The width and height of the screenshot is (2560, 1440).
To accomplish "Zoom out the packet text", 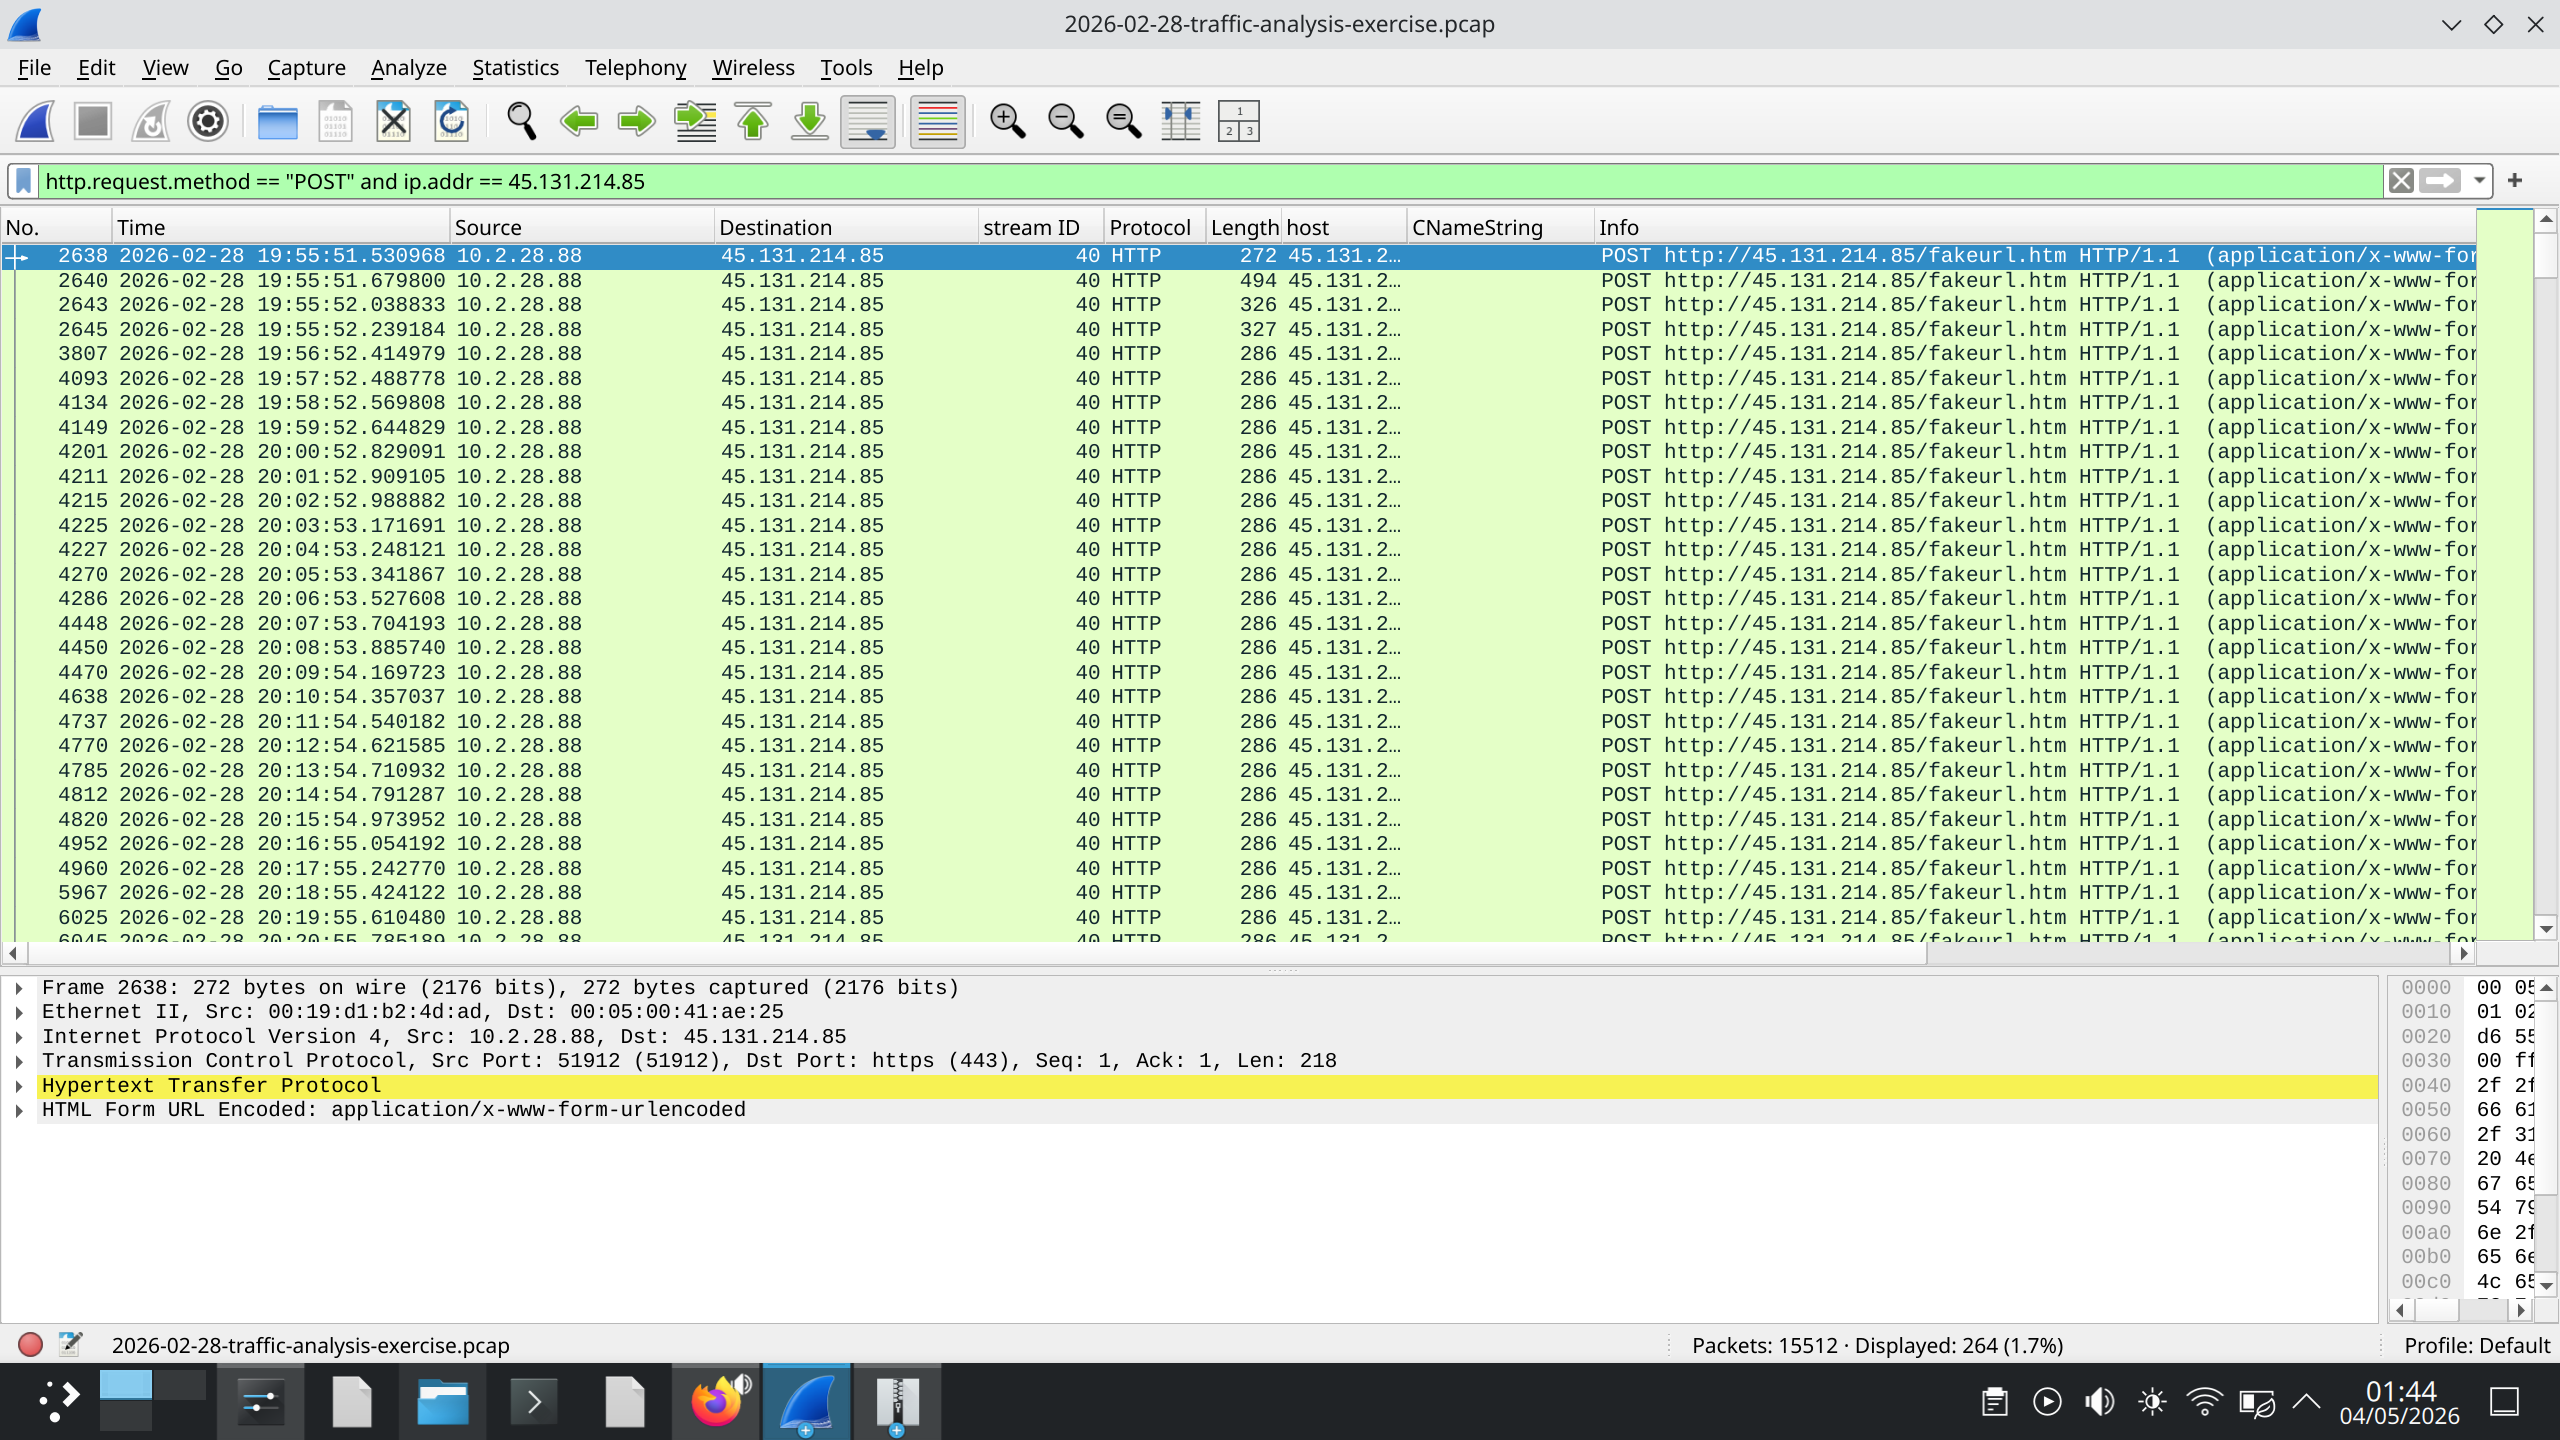I will (x=1065, y=122).
